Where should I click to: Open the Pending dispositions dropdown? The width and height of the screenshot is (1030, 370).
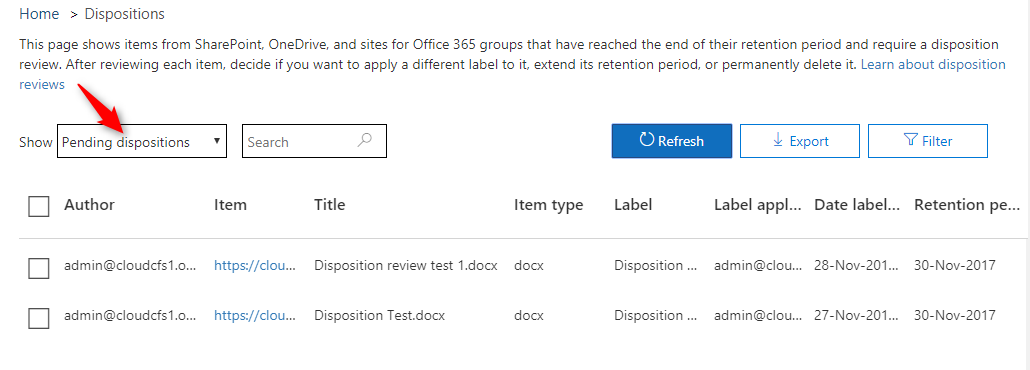click(x=142, y=141)
